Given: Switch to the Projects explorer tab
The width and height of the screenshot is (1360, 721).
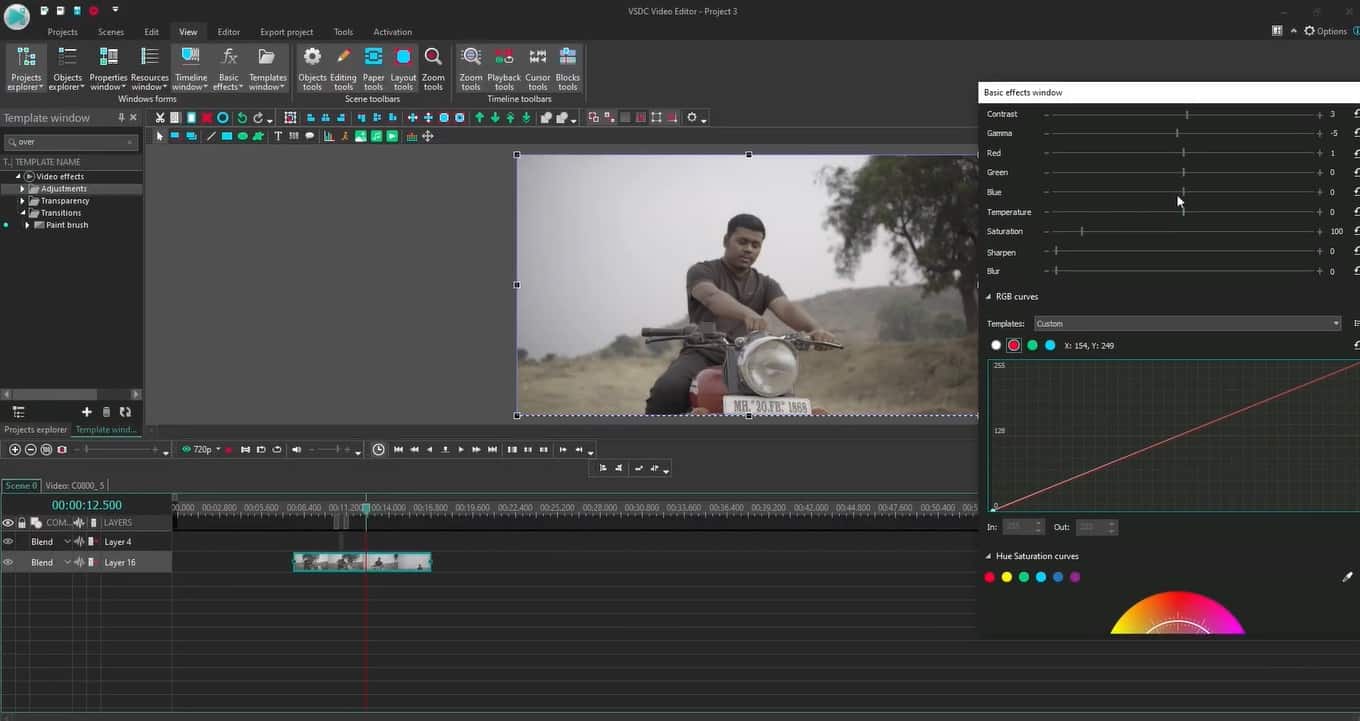Looking at the screenshot, I should coord(36,430).
